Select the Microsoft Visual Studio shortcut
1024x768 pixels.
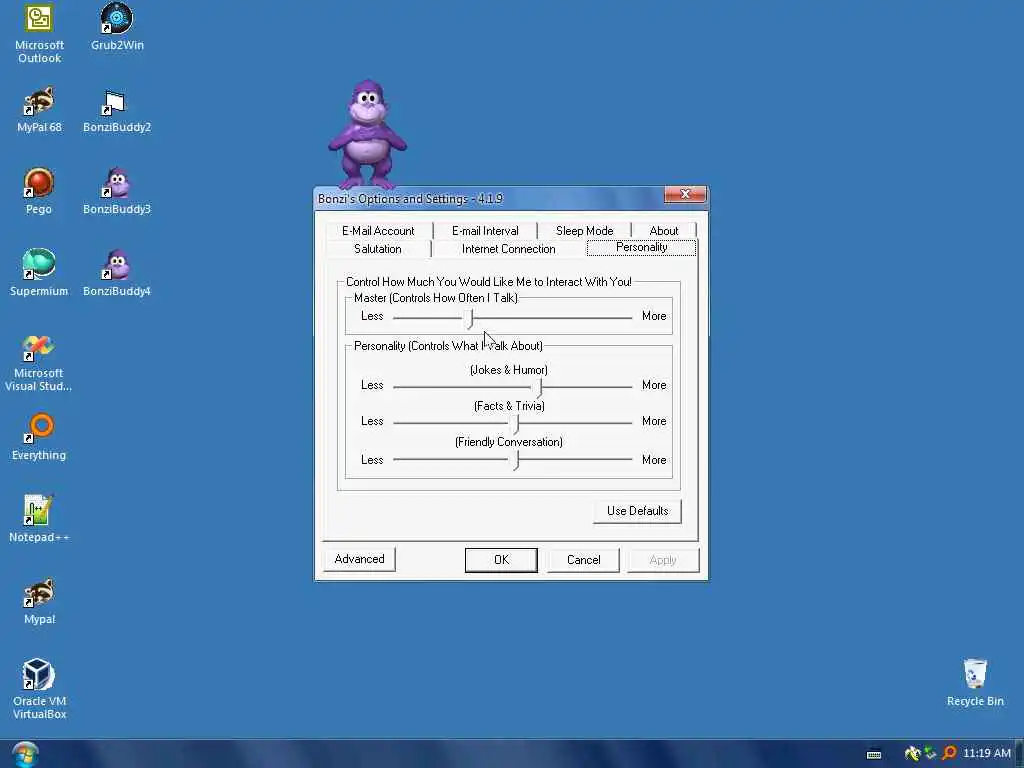(39, 363)
